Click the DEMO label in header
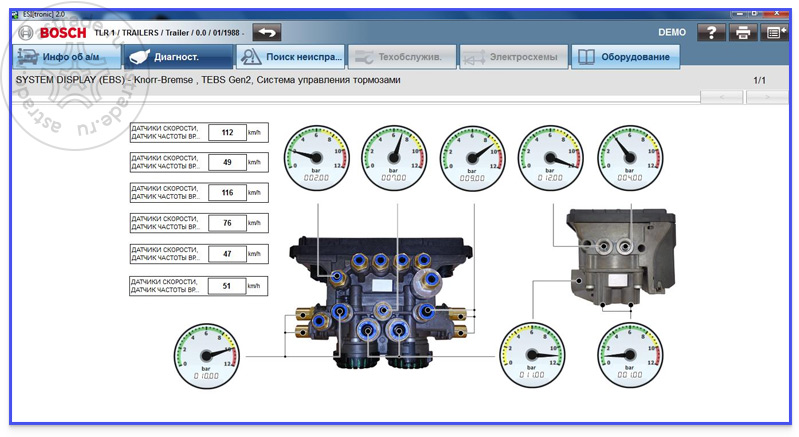Viewport: 799px width, 437px height. coord(672,33)
